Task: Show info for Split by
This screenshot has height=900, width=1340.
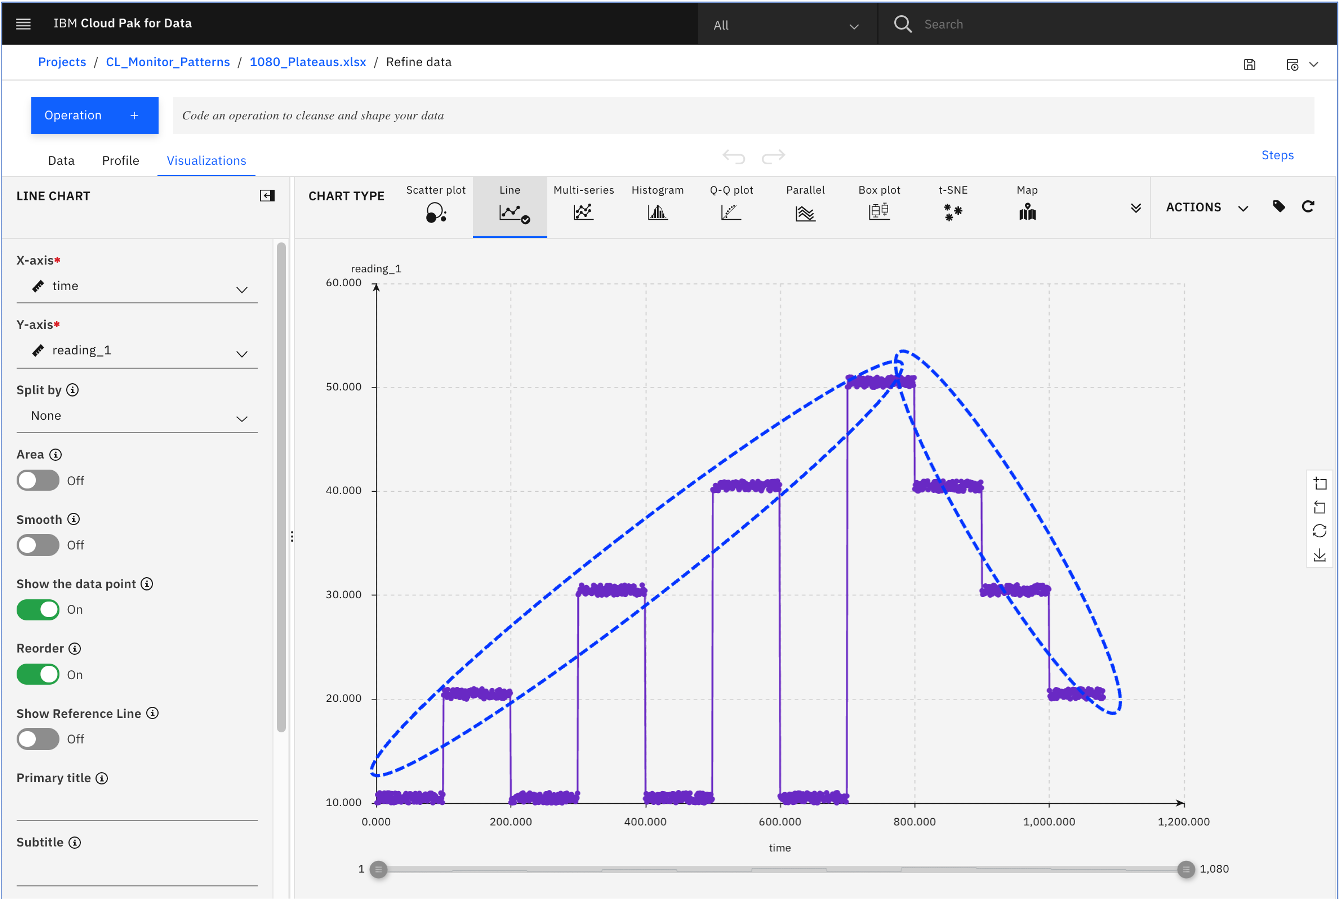Action: tap(73, 390)
